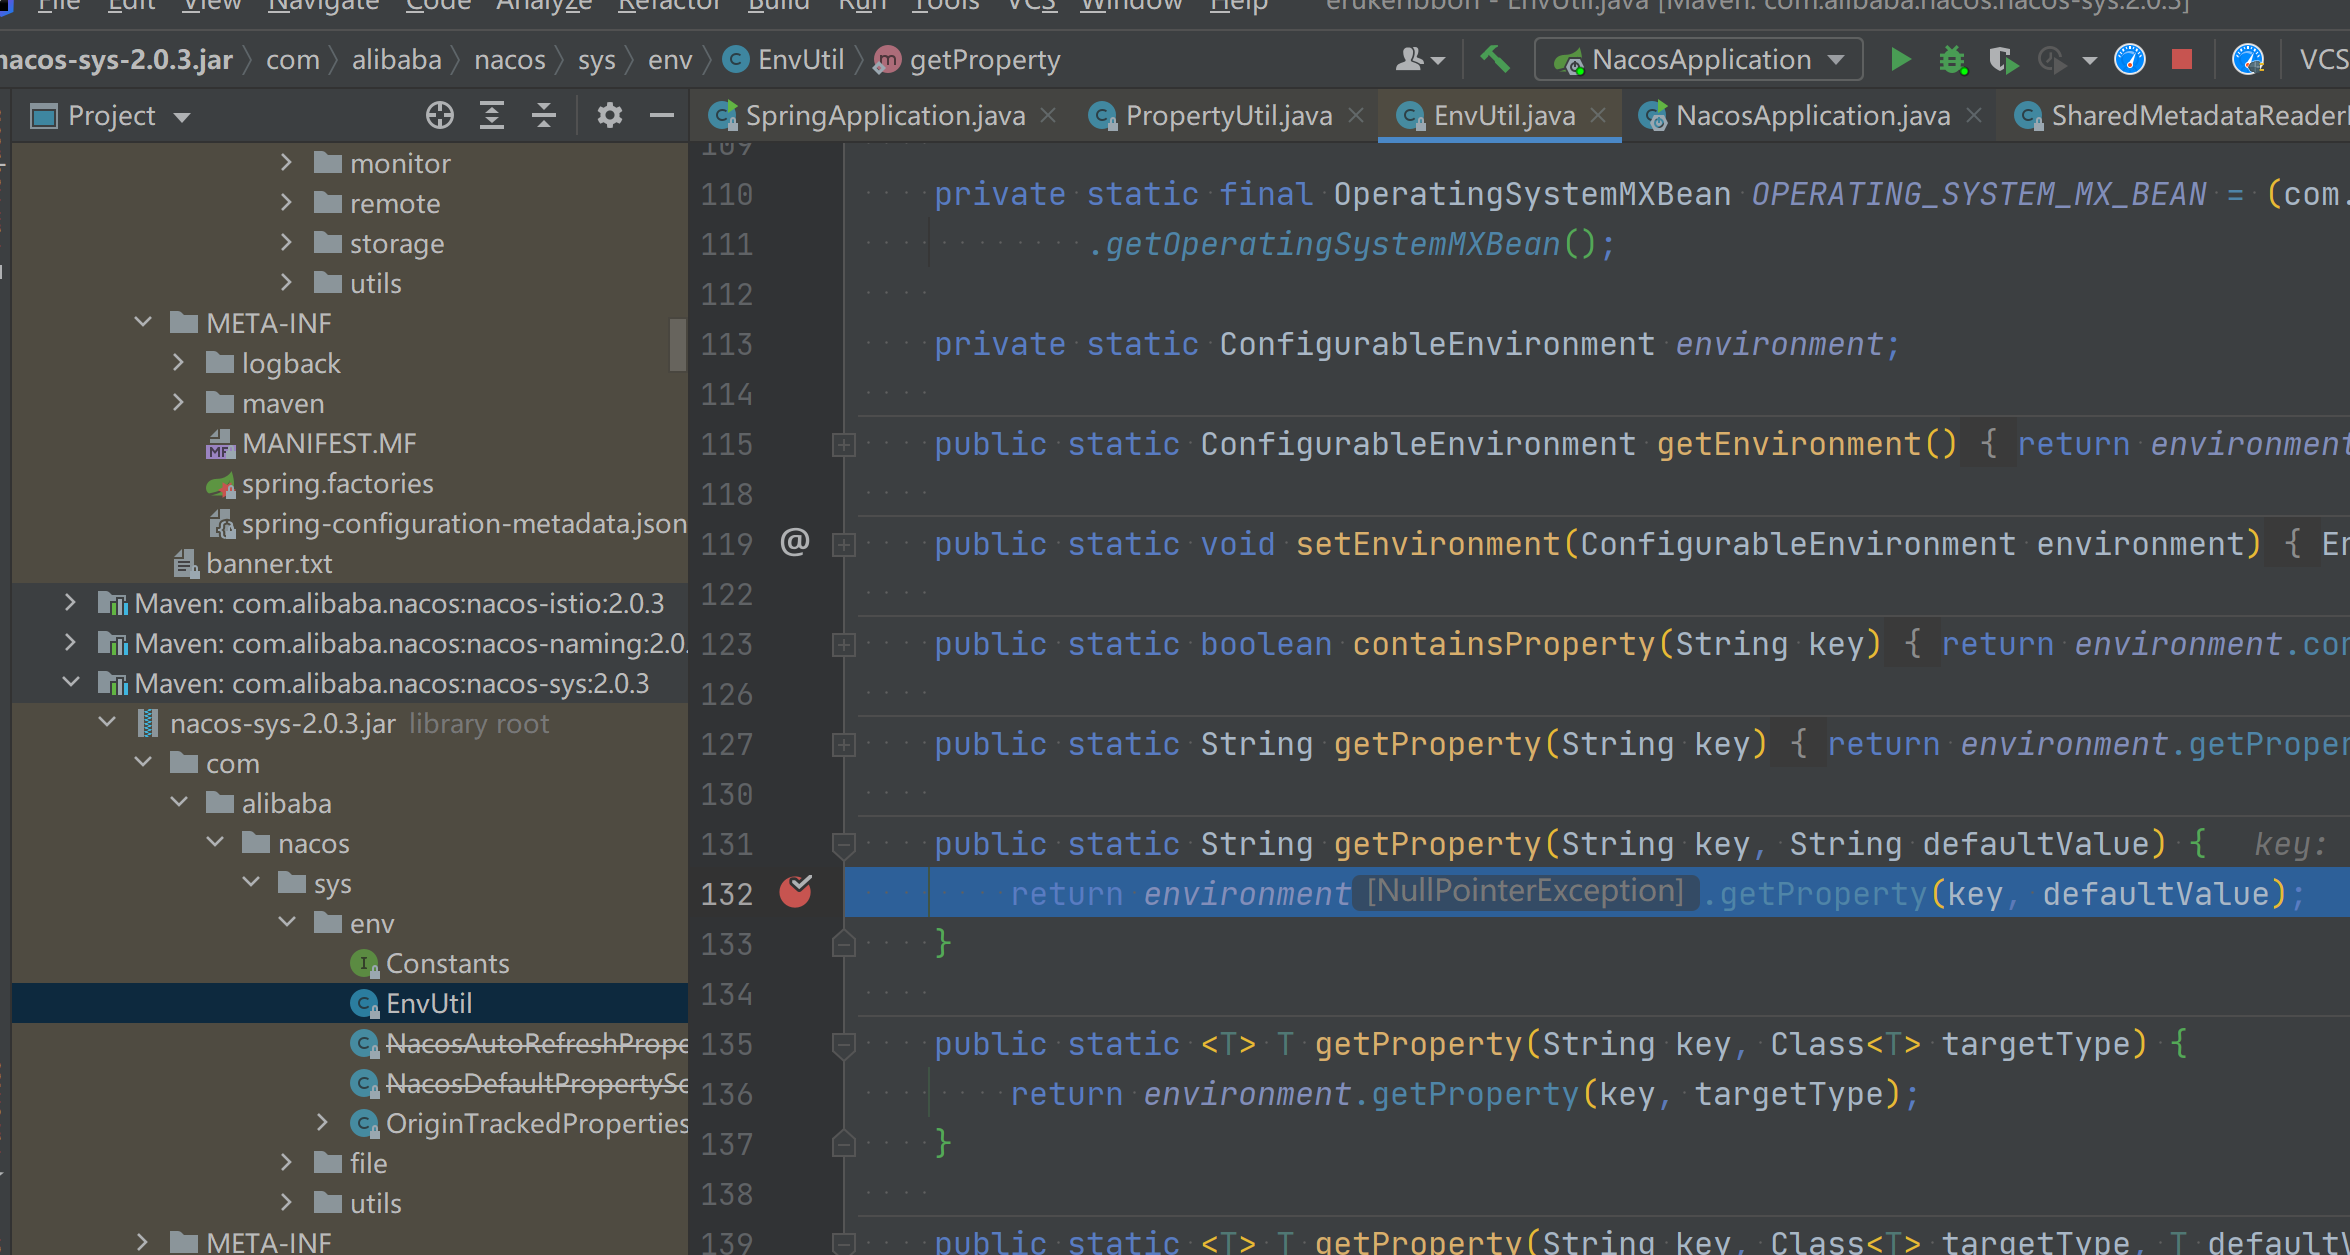Click Collapse All in Project panel
Viewport: 2350px width, 1255px height.
click(x=543, y=116)
